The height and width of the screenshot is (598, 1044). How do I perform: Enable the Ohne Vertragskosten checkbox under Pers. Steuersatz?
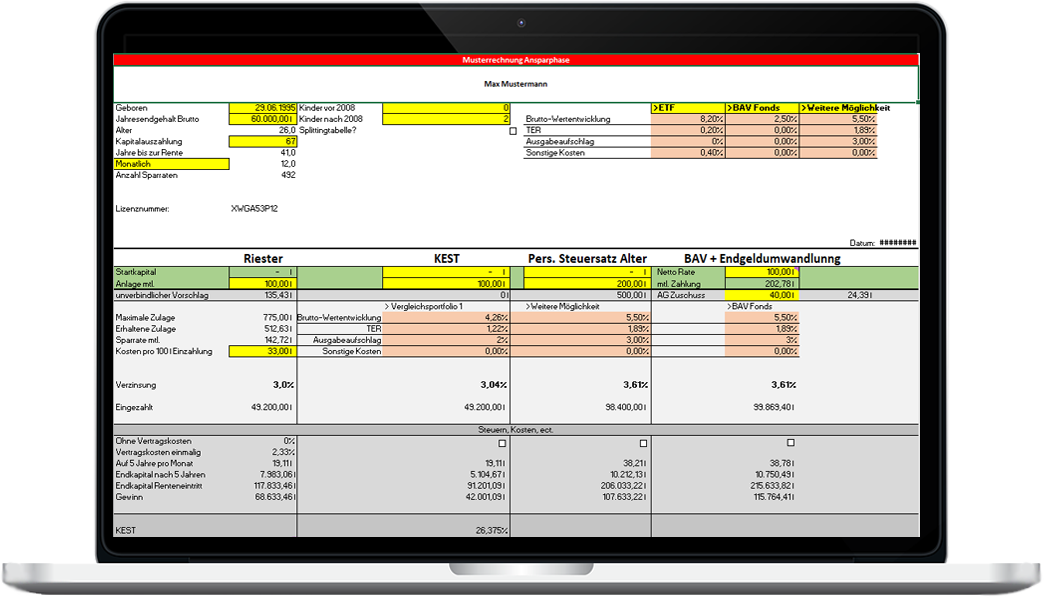tap(642, 443)
